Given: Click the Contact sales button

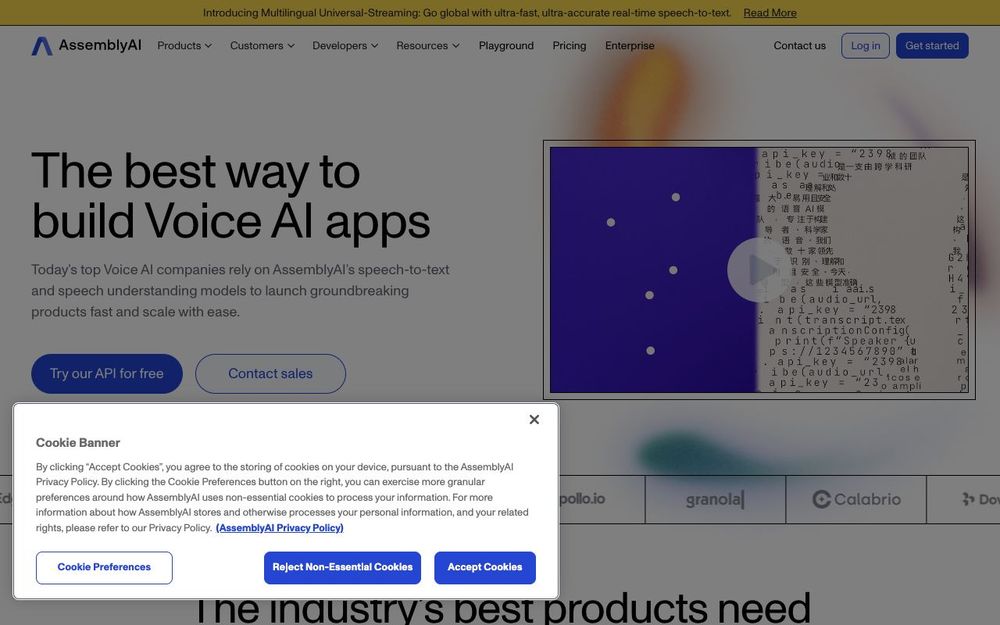Looking at the screenshot, I should tap(270, 374).
